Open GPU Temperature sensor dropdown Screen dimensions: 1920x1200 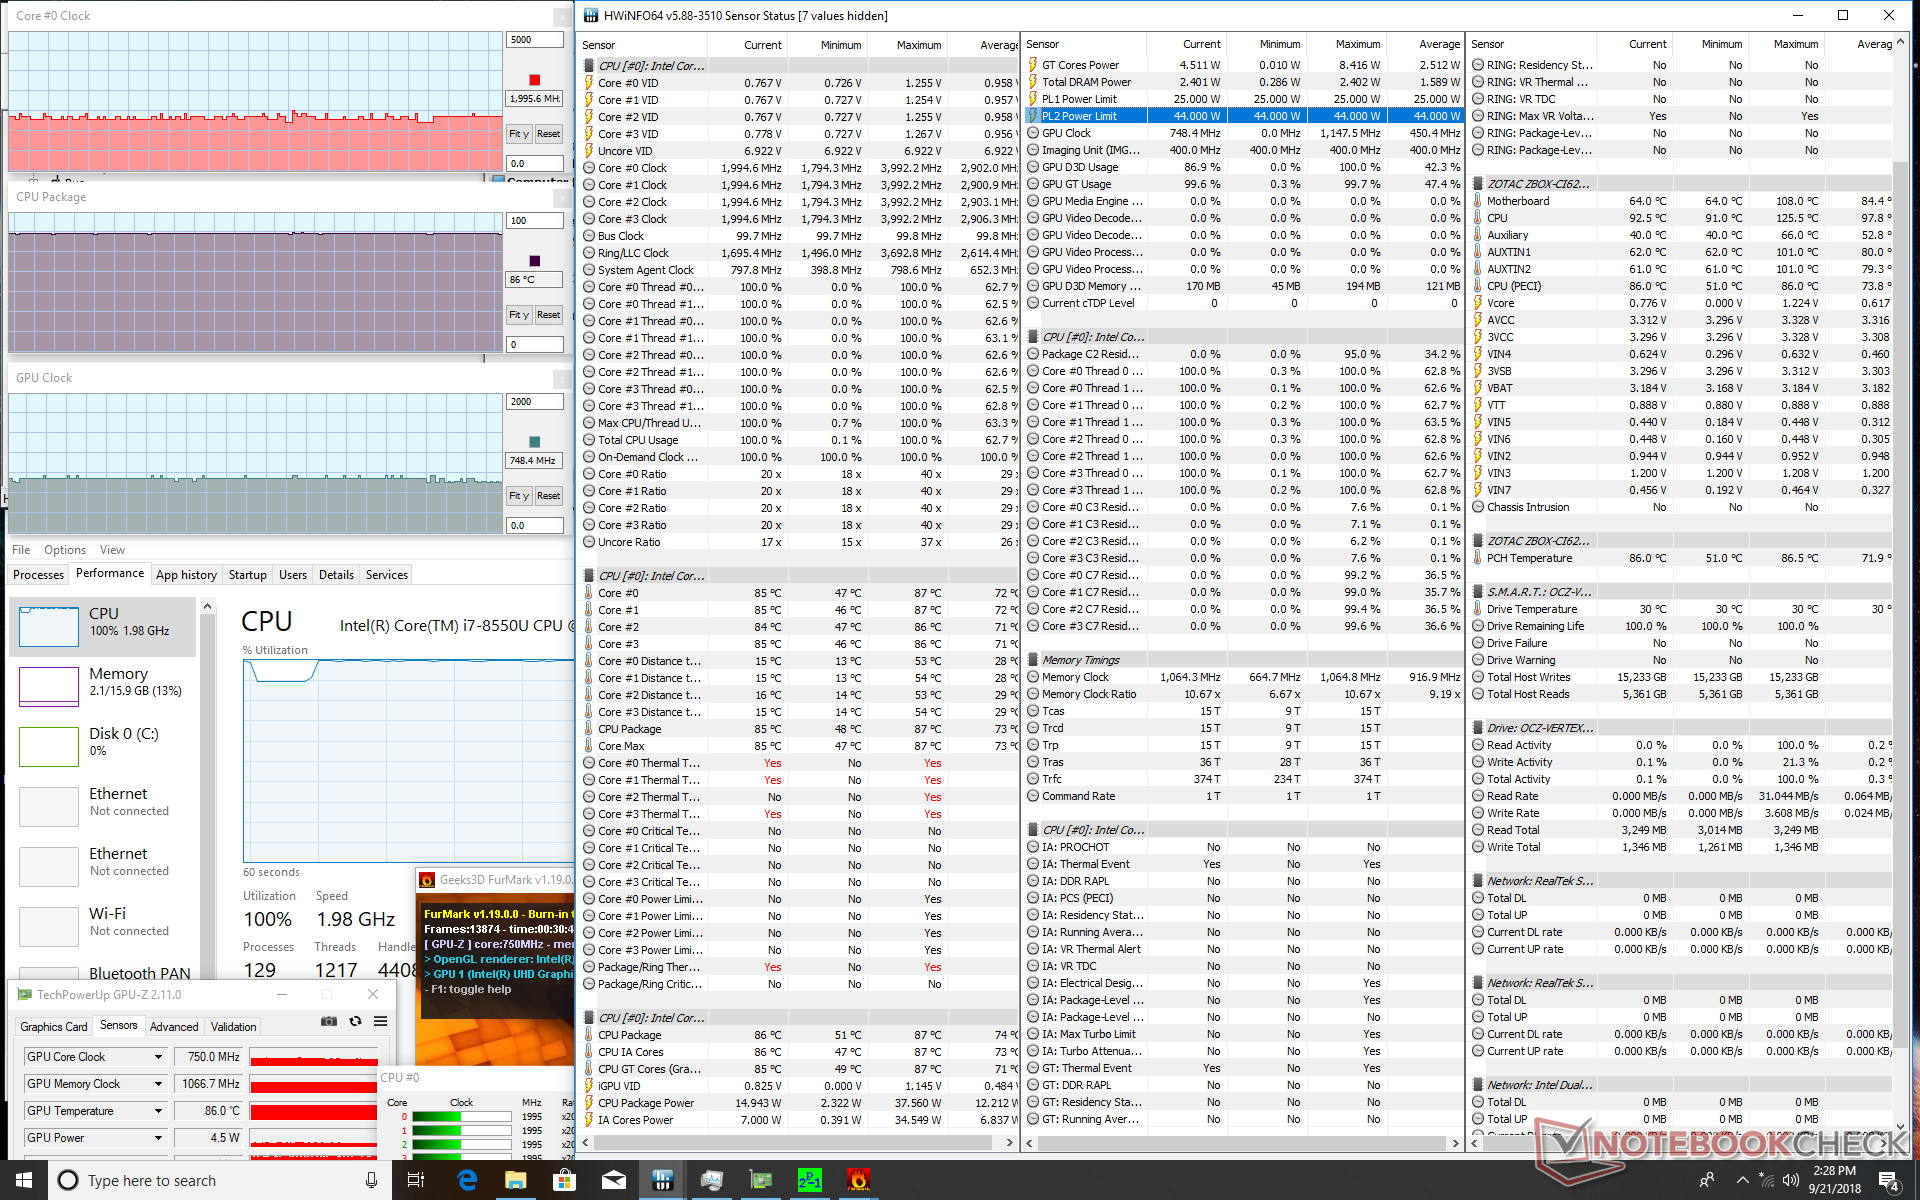pyautogui.click(x=158, y=1111)
